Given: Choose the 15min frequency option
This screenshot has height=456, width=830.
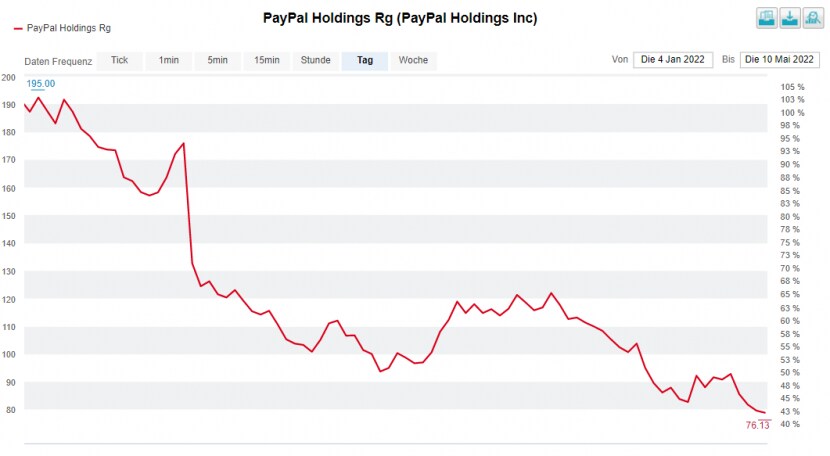Looking at the screenshot, I should coord(267,60).
